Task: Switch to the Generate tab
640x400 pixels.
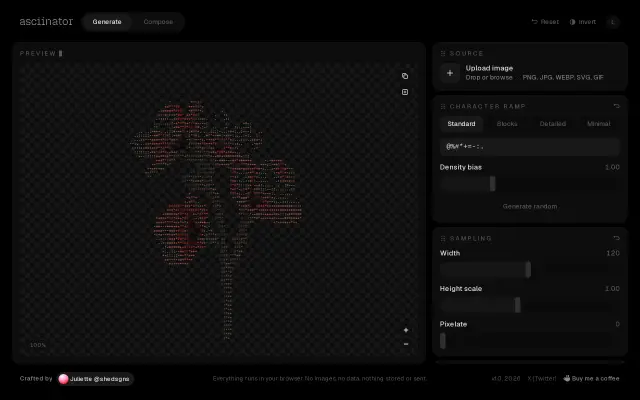Action: click(x=107, y=22)
